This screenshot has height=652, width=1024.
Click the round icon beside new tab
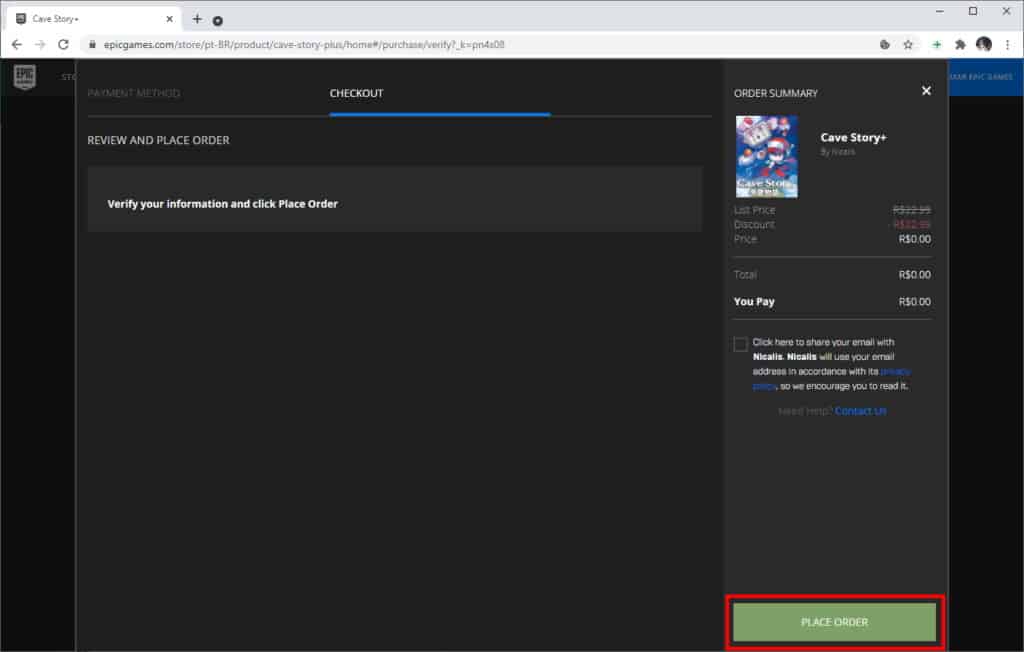(x=217, y=21)
